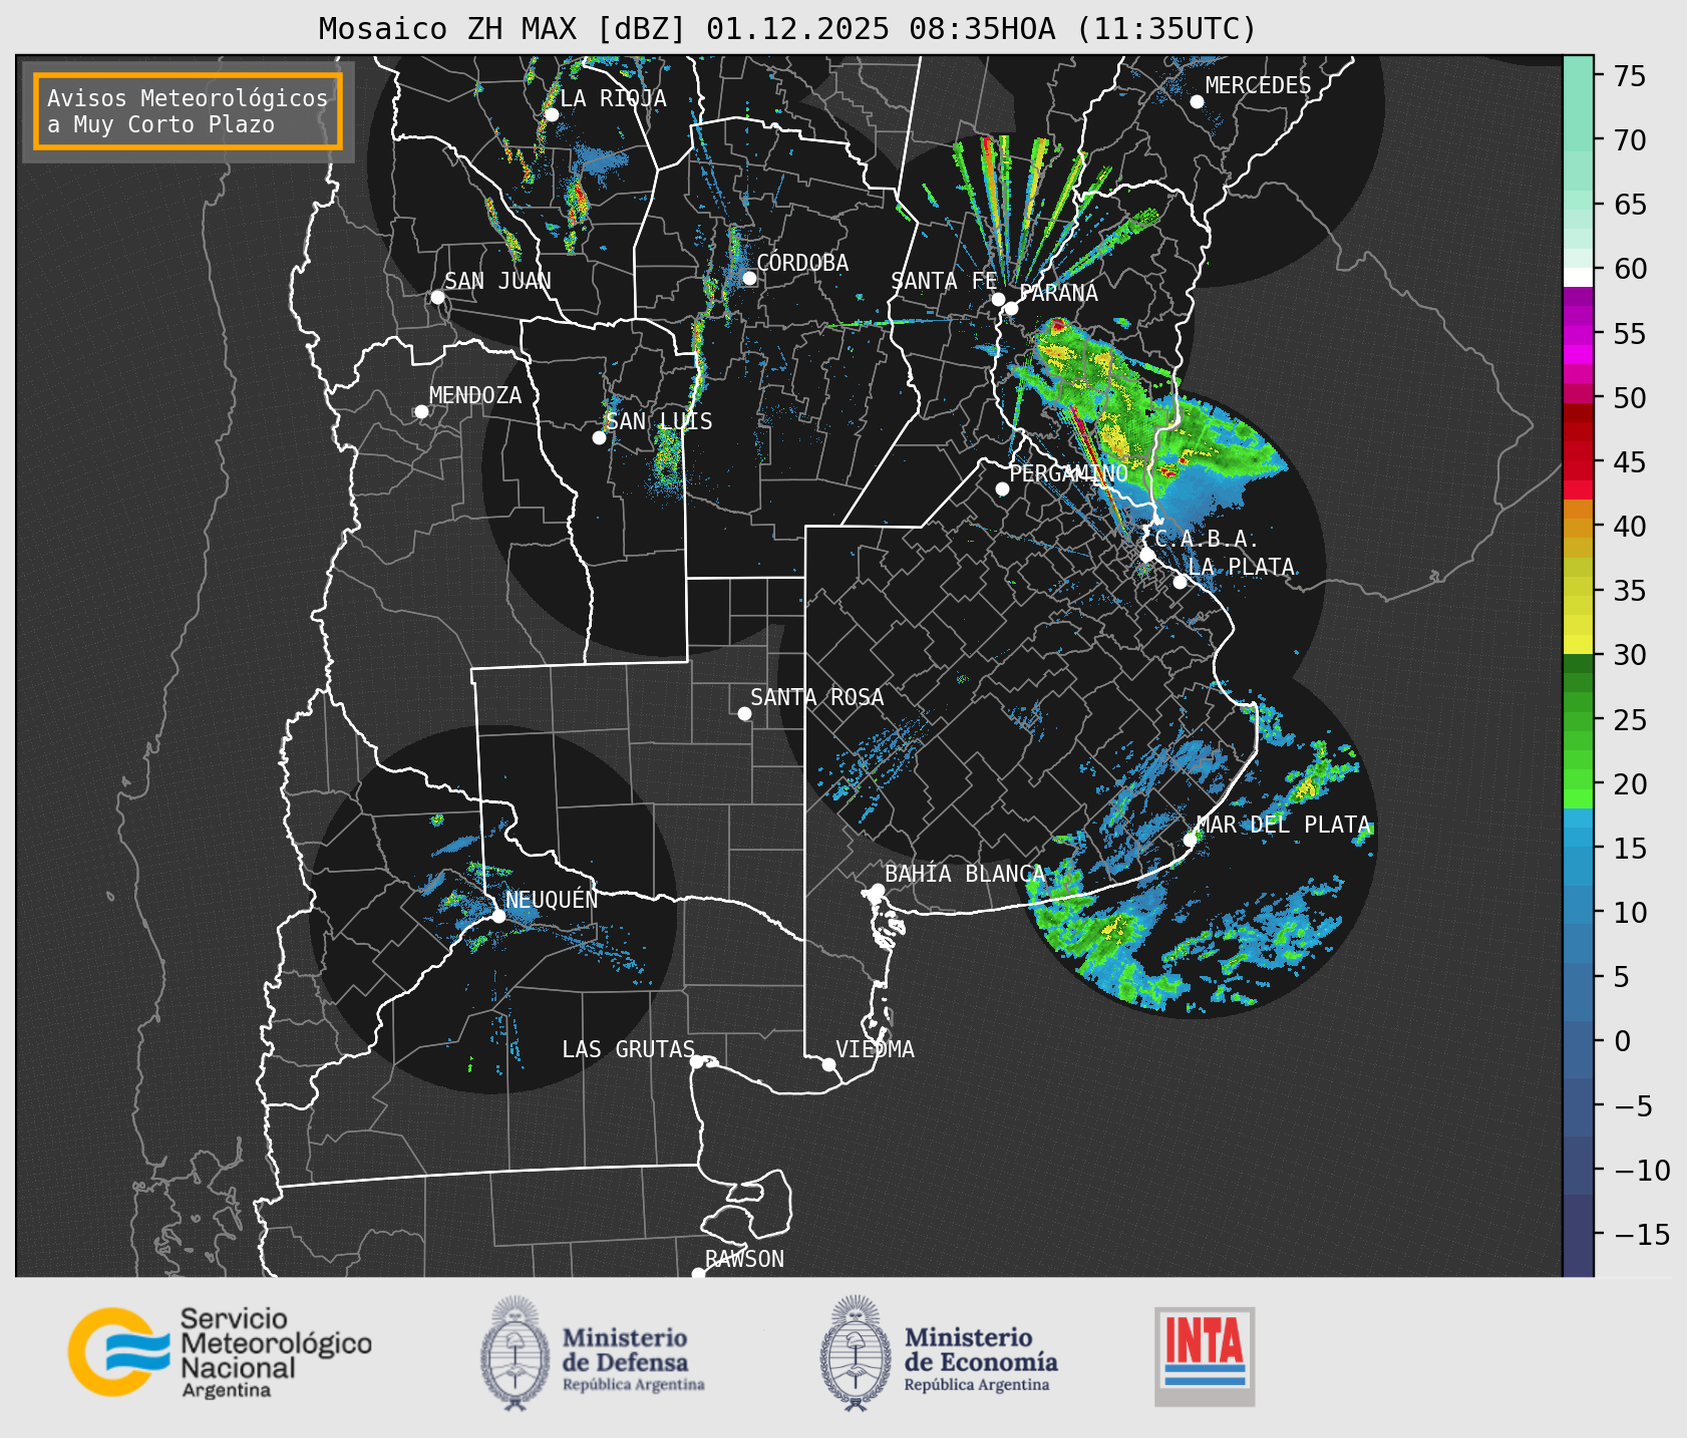The width and height of the screenshot is (1687, 1438).
Task: Click the MERCEDES city marker dot
Action: pyautogui.click(x=1197, y=102)
